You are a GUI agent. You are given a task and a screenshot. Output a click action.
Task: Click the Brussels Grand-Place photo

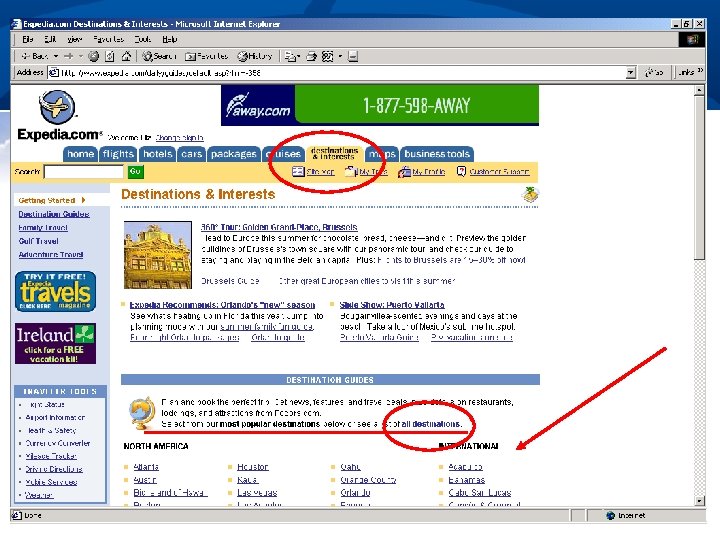pyautogui.click(x=158, y=255)
